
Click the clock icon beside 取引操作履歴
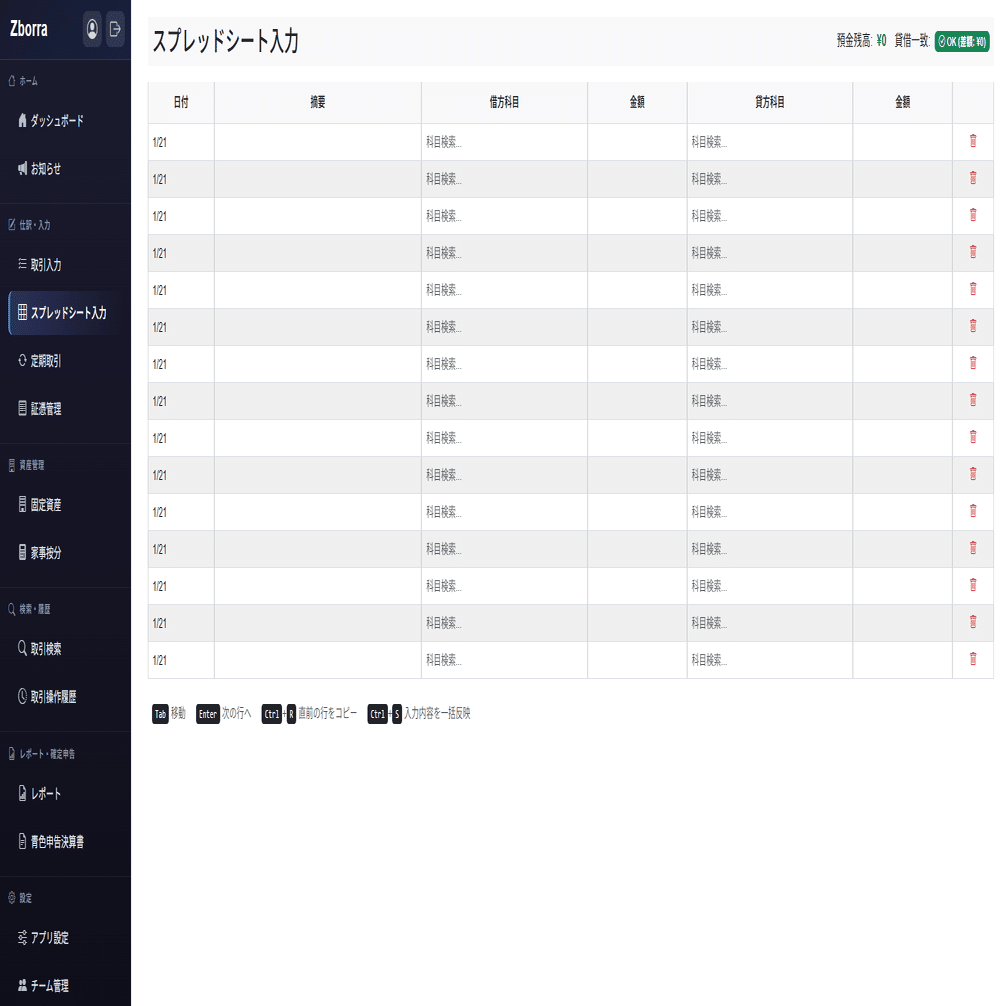tap(22, 696)
